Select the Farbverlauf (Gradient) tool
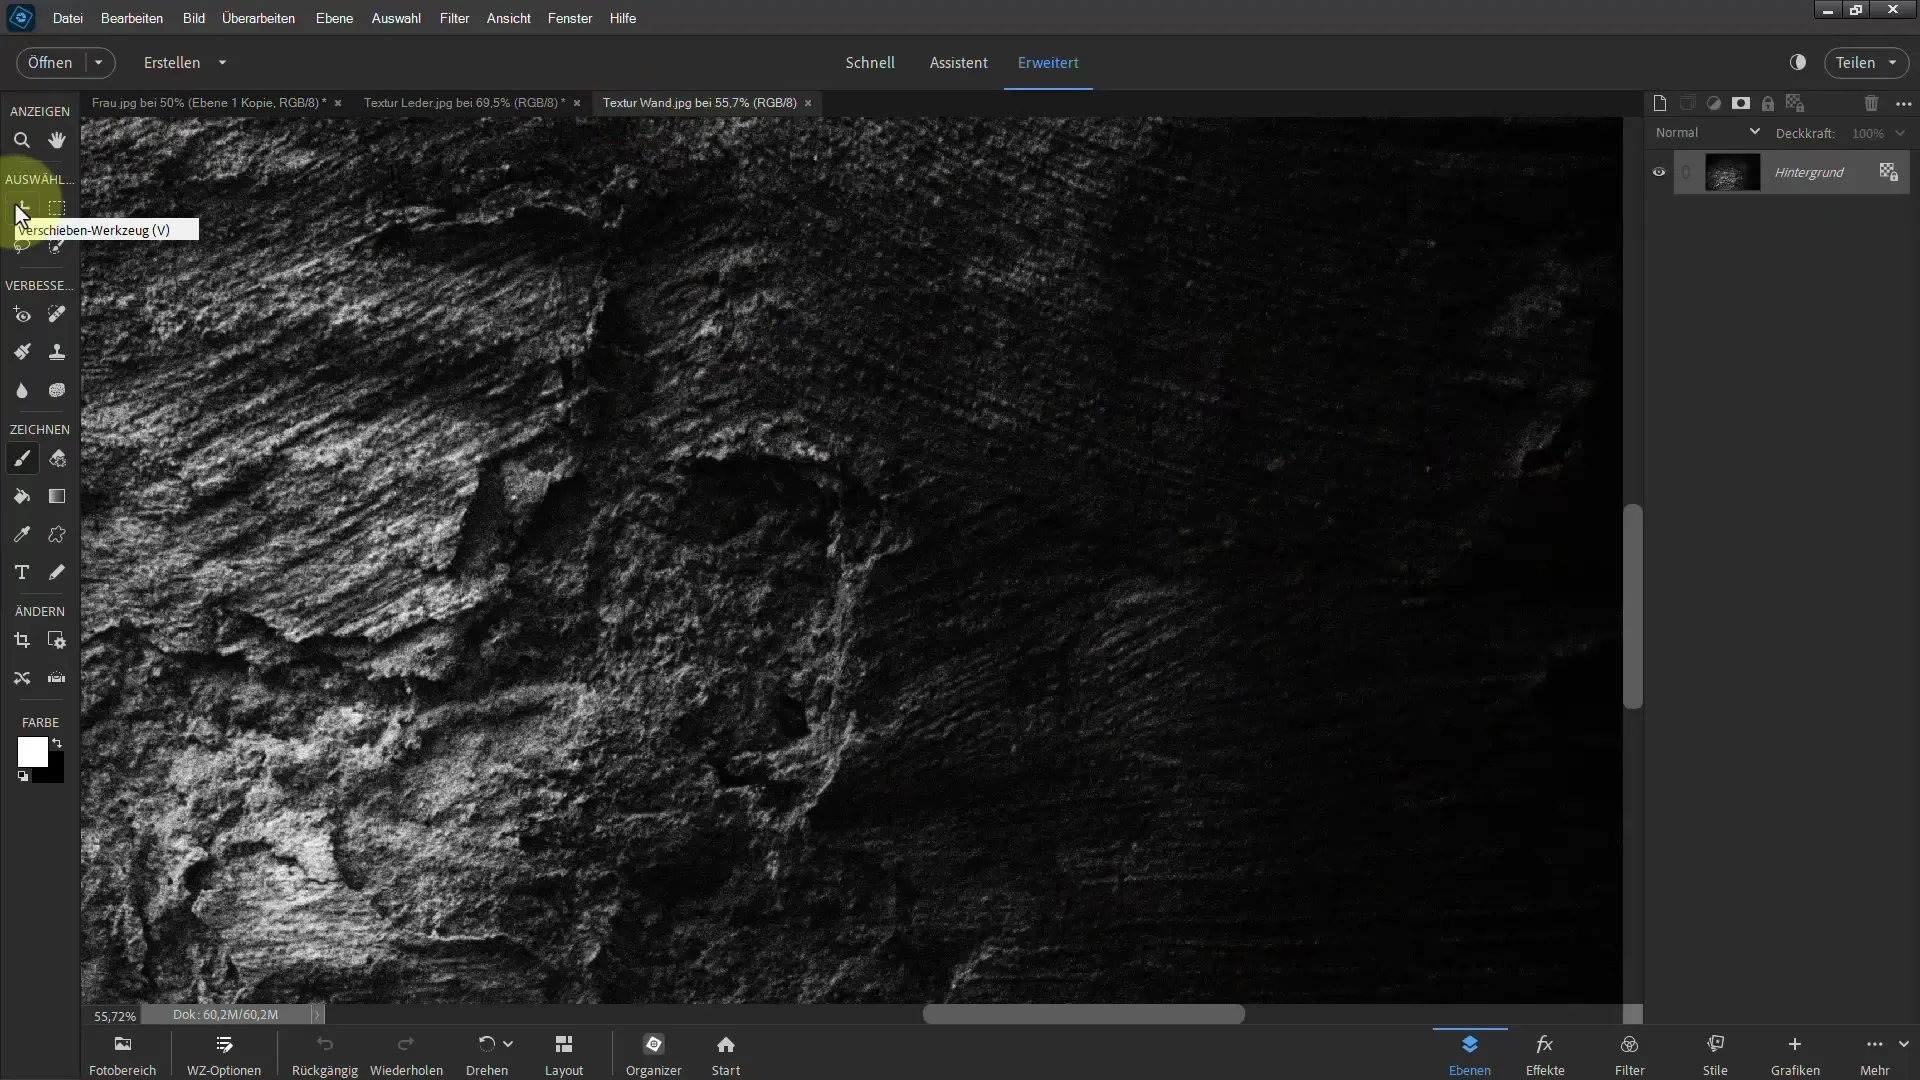The image size is (1920, 1080). tap(57, 496)
